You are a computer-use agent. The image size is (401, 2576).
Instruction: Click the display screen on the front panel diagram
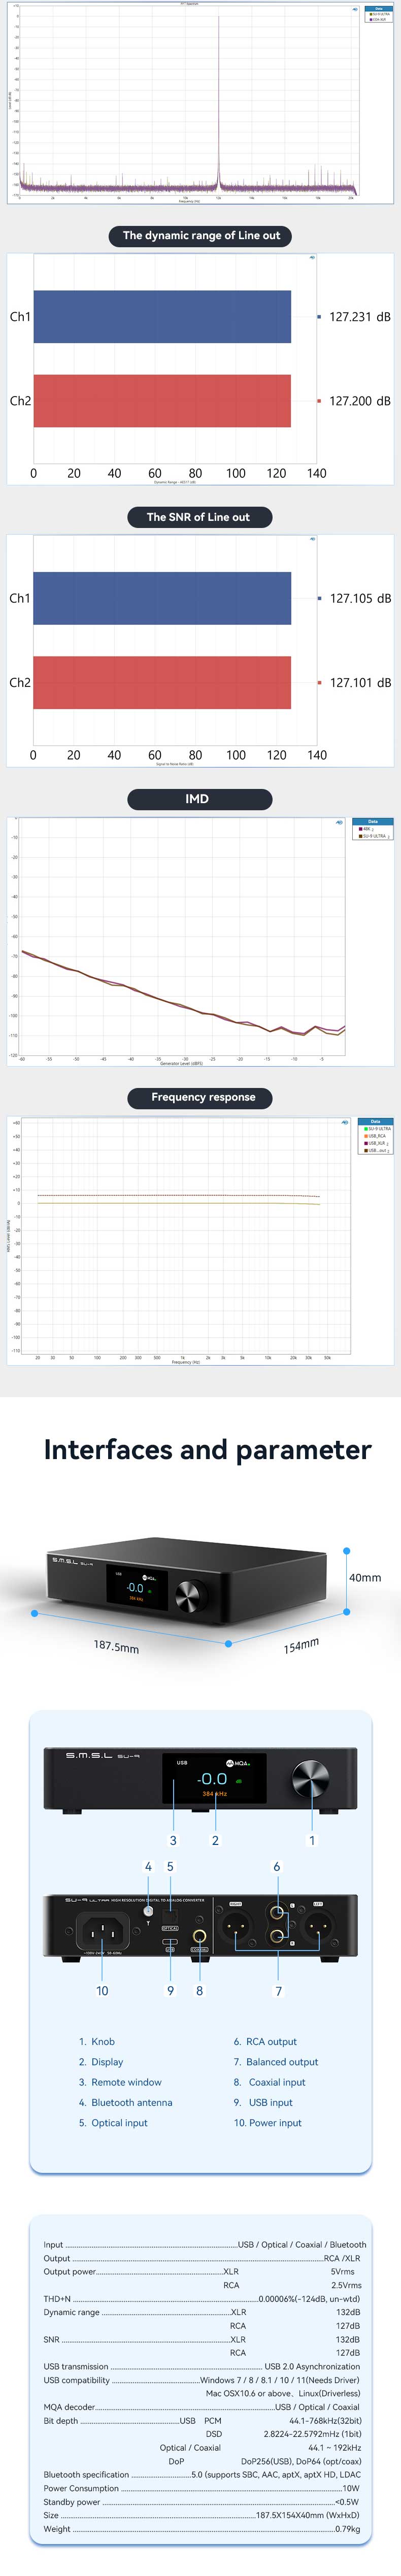(x=214, y=1779)
